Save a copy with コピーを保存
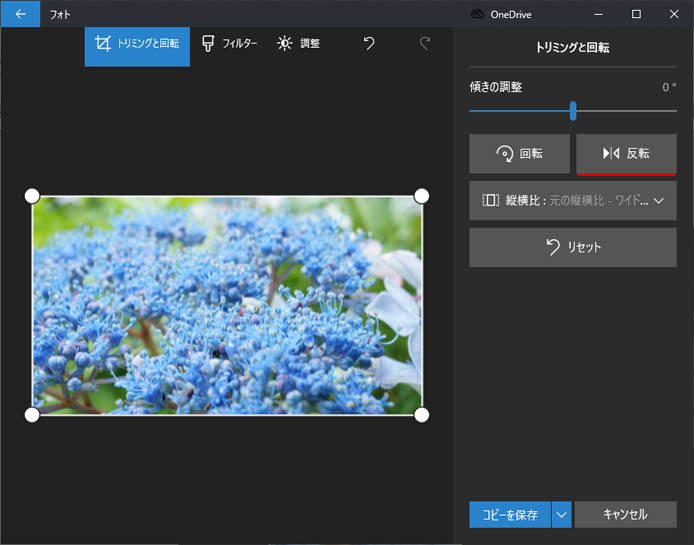The width and height of the screenshot is (694, 545). click(510, 514)
